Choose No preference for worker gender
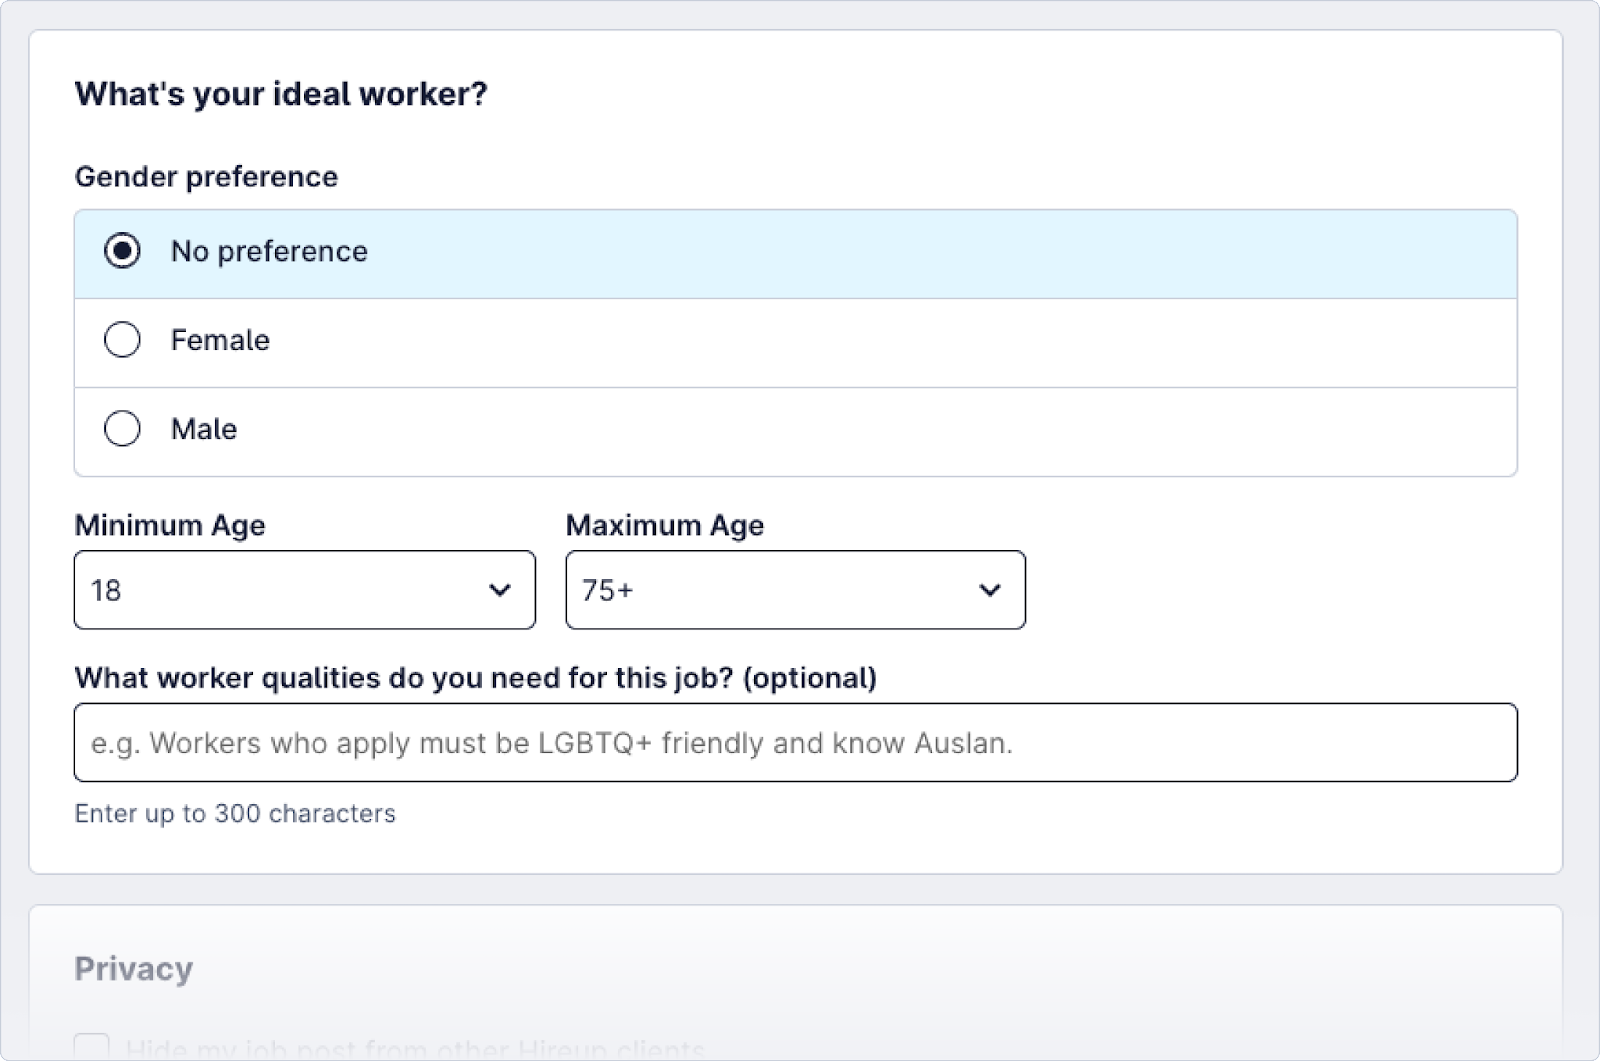The image size is (1600, 1061). (x=123, y=252)
